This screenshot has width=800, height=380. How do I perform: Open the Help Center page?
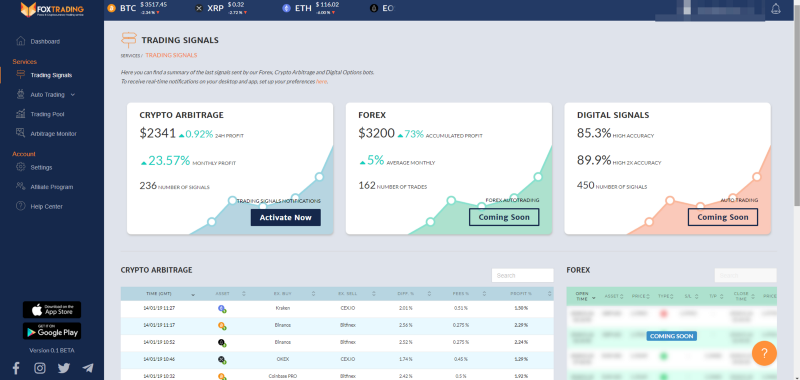pos(46,207)
